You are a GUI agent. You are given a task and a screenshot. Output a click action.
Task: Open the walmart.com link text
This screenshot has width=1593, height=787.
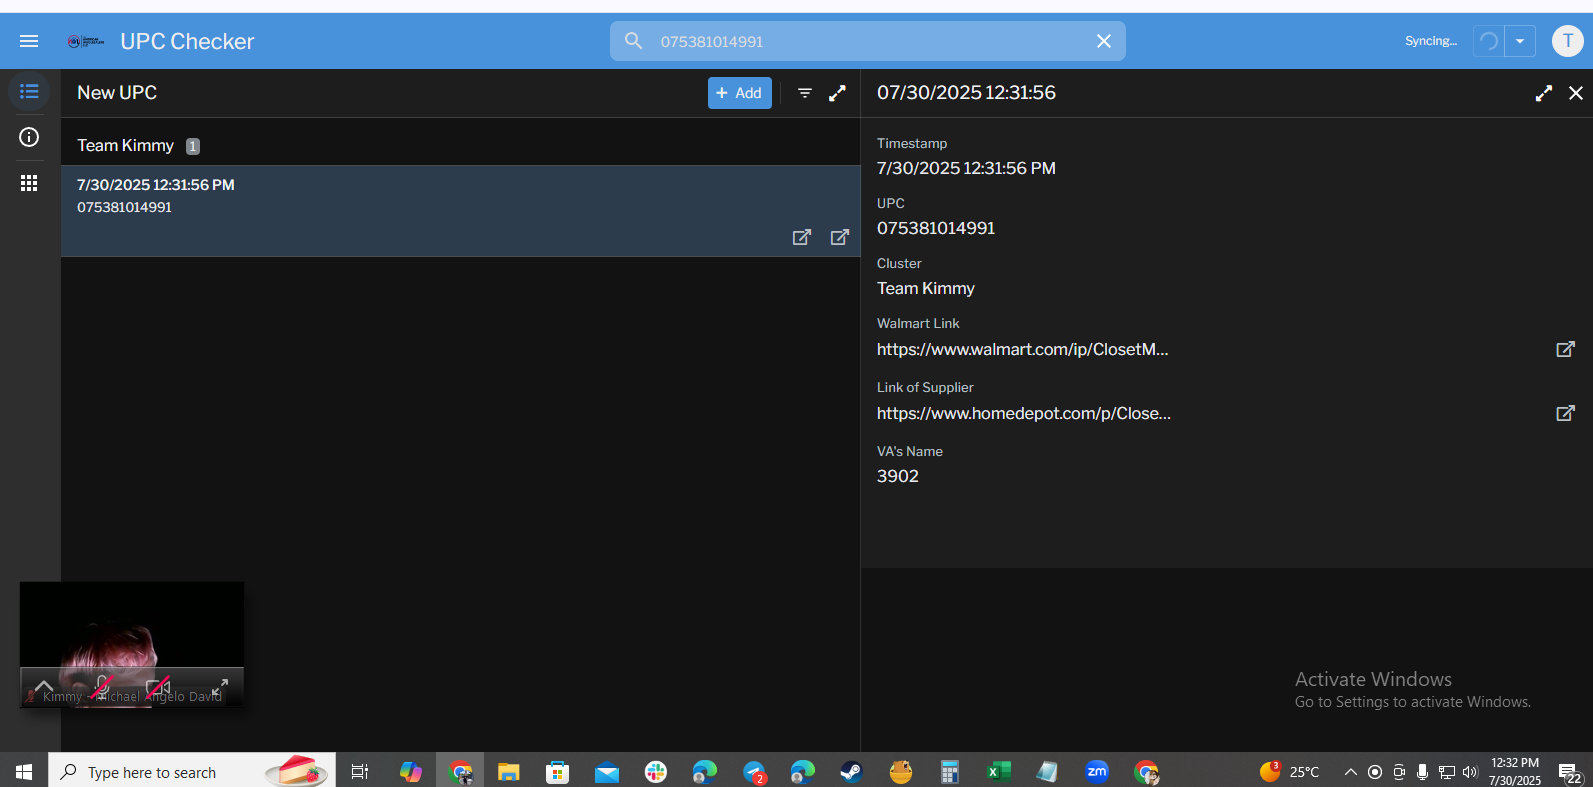click(1022, 349)
